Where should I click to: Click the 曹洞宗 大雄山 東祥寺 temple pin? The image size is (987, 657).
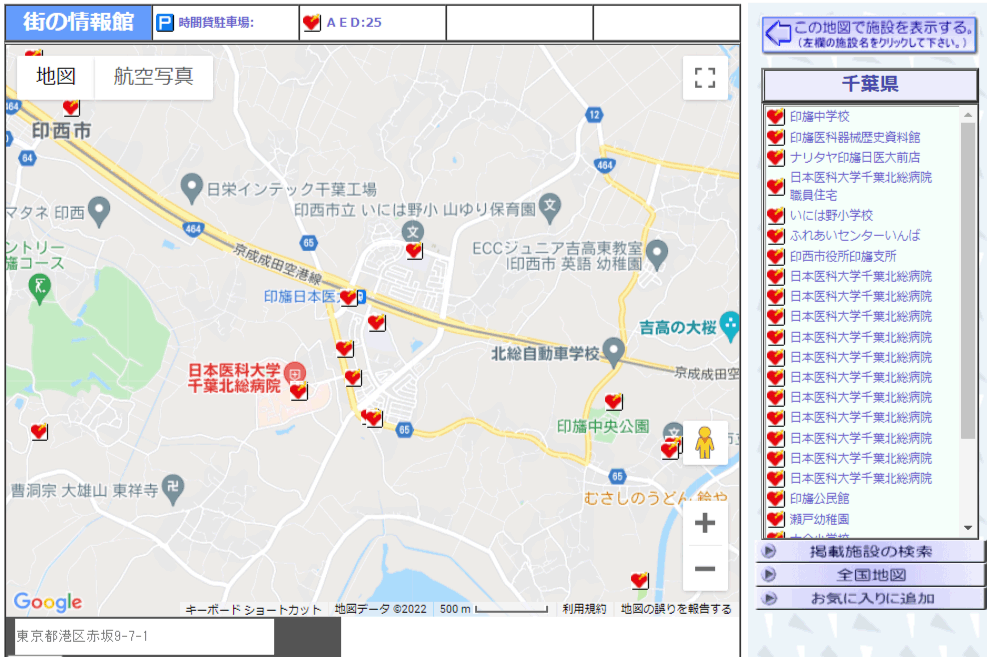[173, 490]
